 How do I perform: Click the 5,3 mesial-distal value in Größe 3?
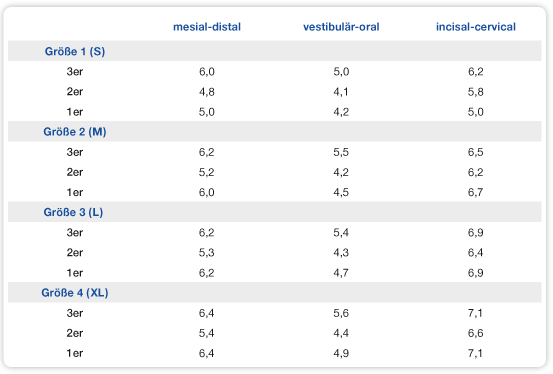click(207, 253)
